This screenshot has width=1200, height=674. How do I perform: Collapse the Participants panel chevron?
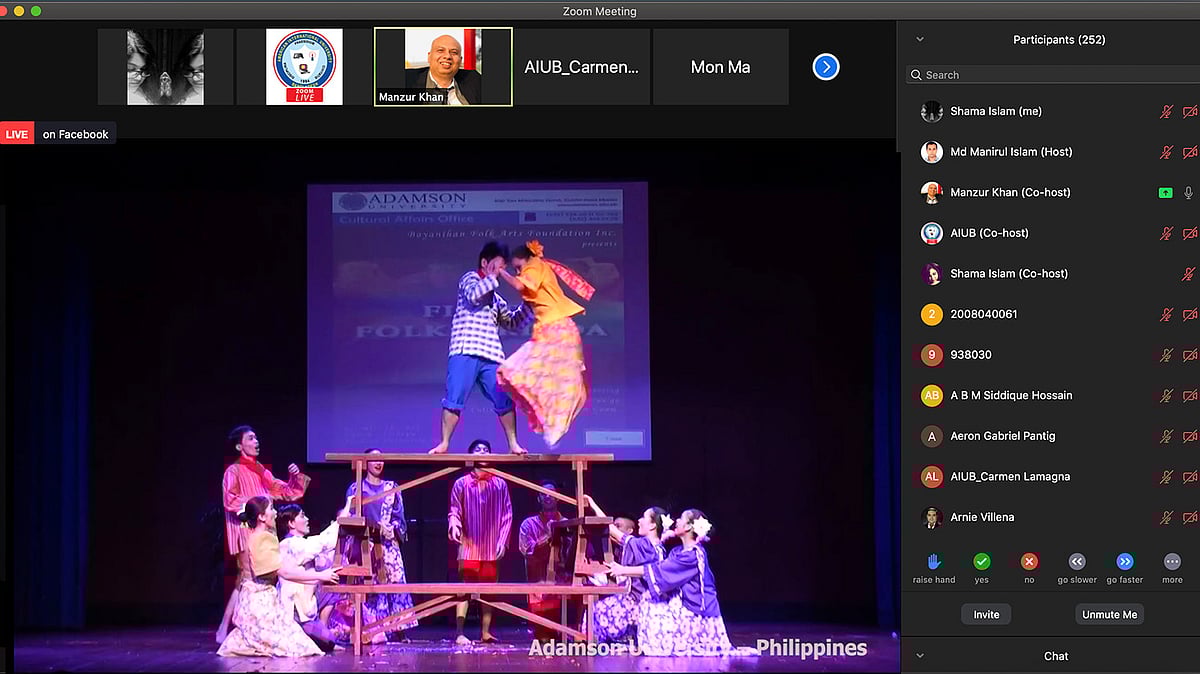click(920, 40)
